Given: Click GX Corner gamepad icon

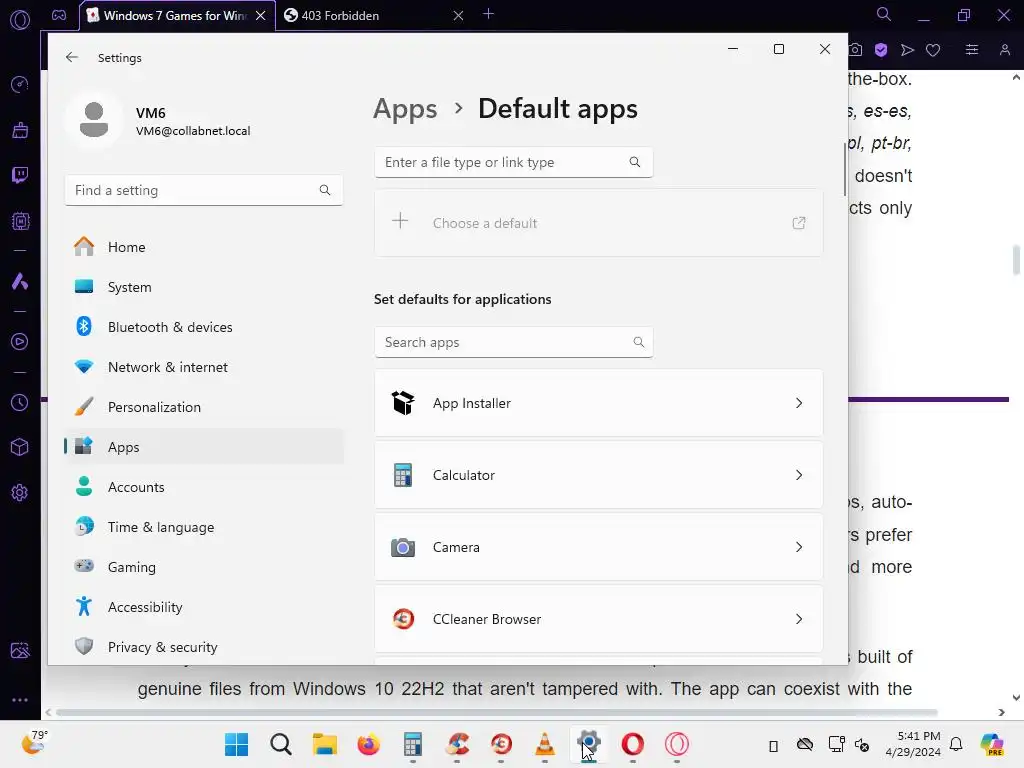Looking at the screenshot, I should [x=59, y=15].
